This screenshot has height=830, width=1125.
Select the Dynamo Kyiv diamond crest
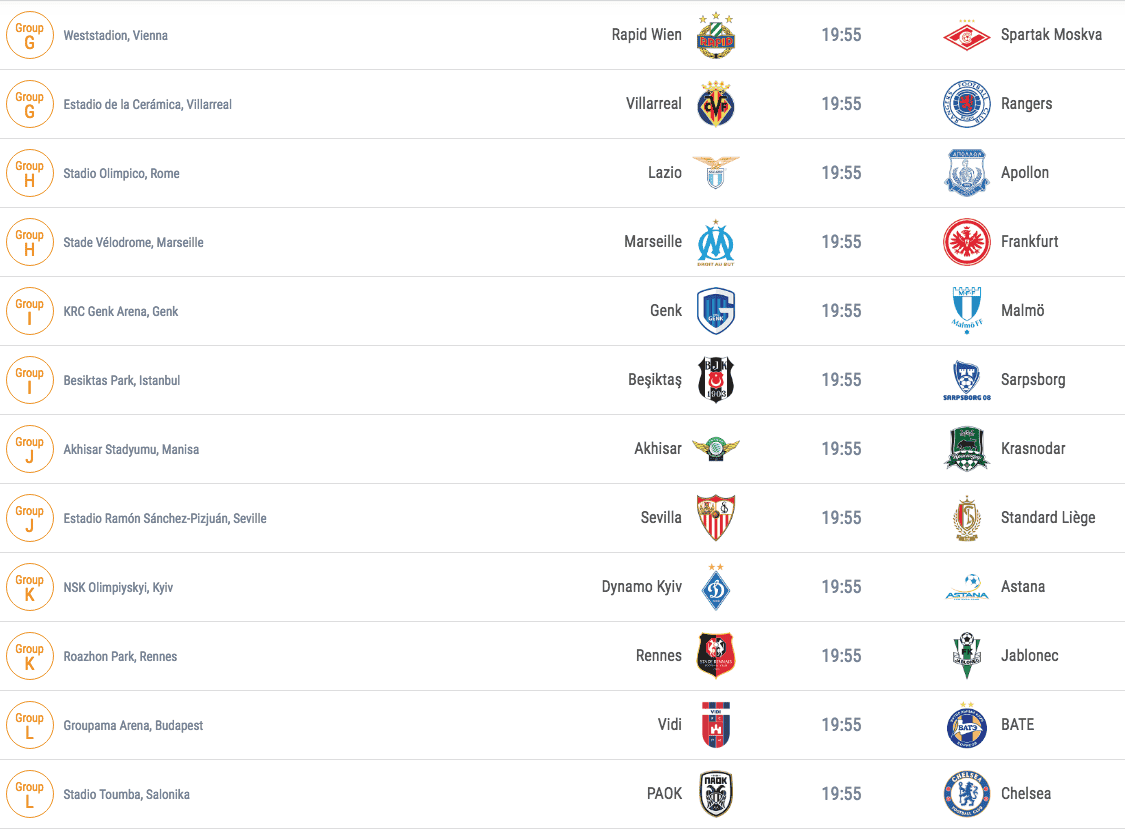(715, 587)
